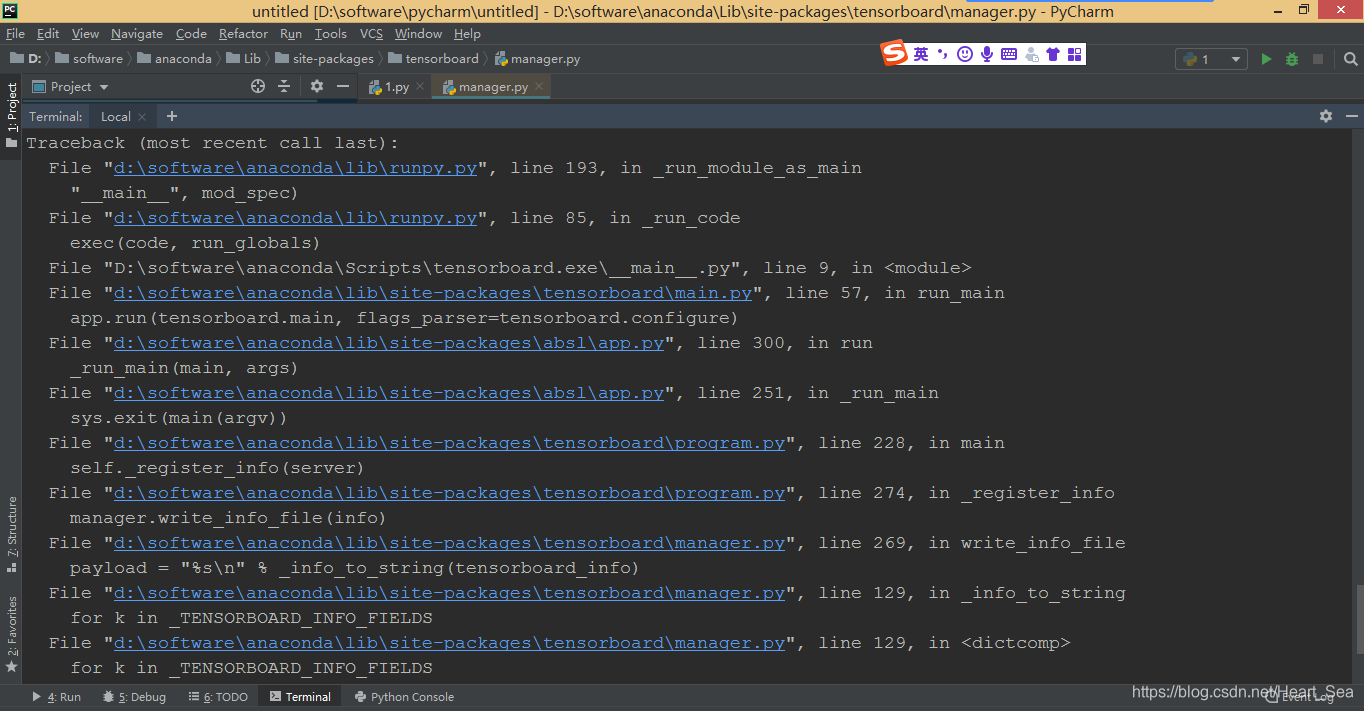Toggle Sogou punctuation mode icon
The width and height of the screenshot is (1364, 711).
pos(942,54)
